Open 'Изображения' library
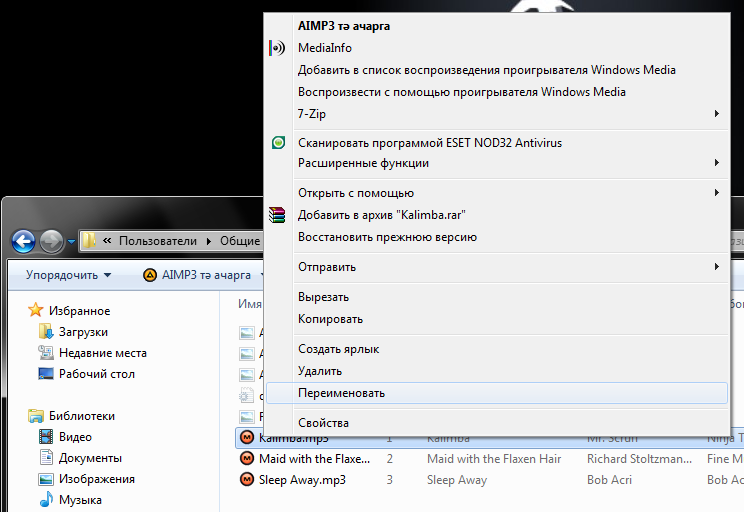Image resolution: width=744 pixels, height=512 pixels. pos(96,479)
